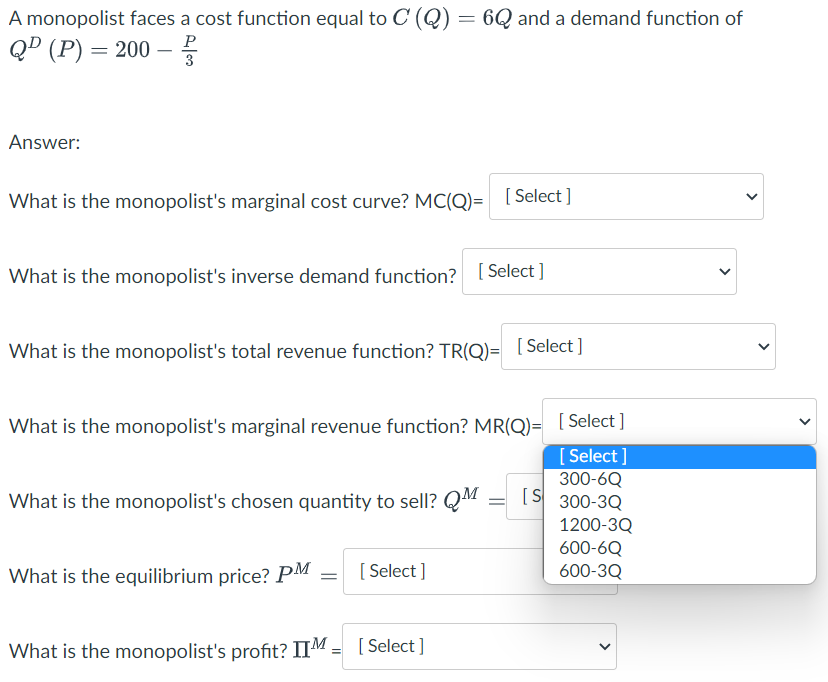This screenshot has width=828, height=682.
Task: Click the chevron on the profit dropdown
Action: pos(603,646)
